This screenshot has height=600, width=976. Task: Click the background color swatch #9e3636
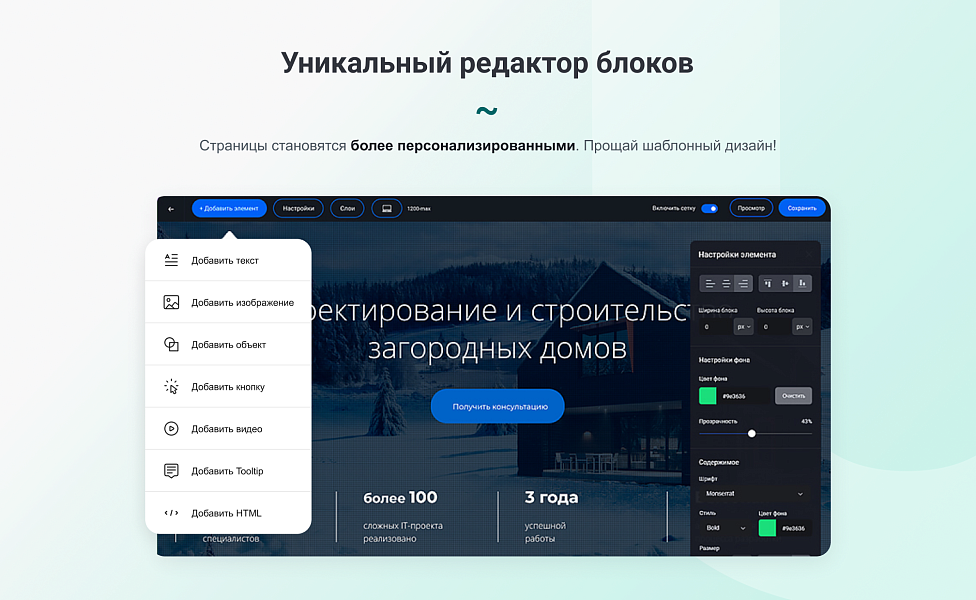707,395
